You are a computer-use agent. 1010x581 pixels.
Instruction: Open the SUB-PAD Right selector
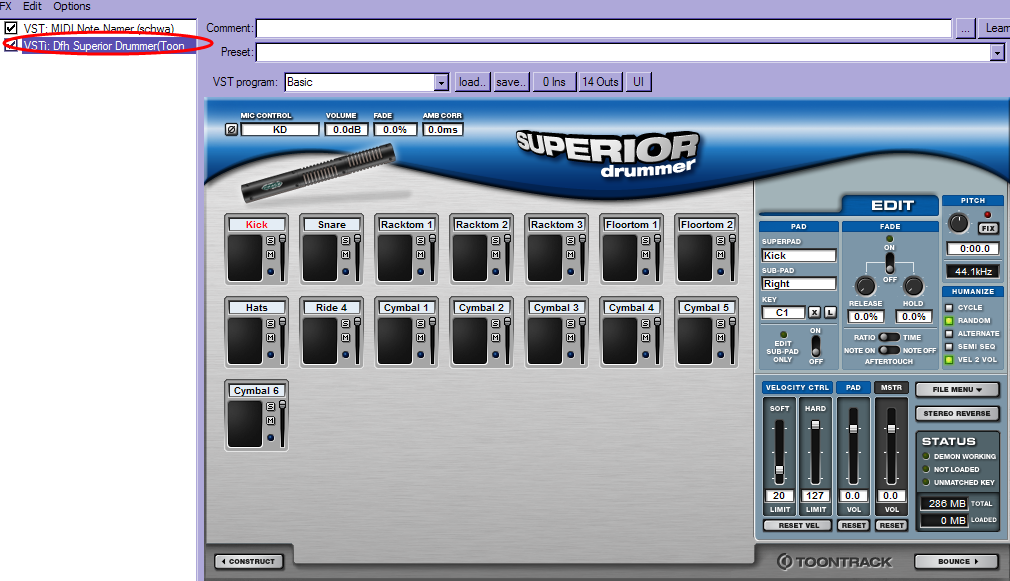(799, 284)
